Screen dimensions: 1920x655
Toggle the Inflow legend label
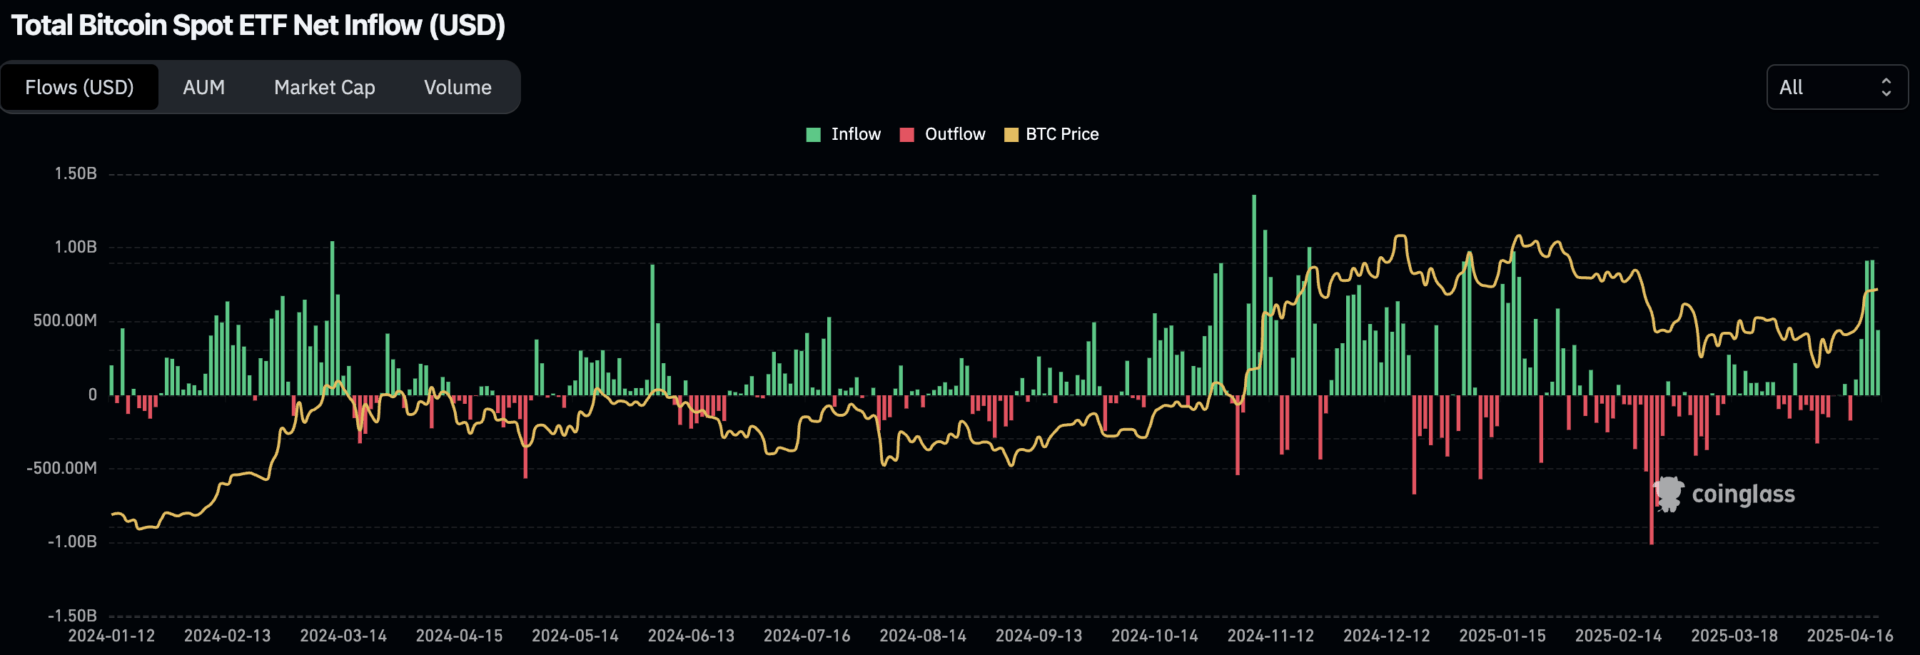coord(855,134)
